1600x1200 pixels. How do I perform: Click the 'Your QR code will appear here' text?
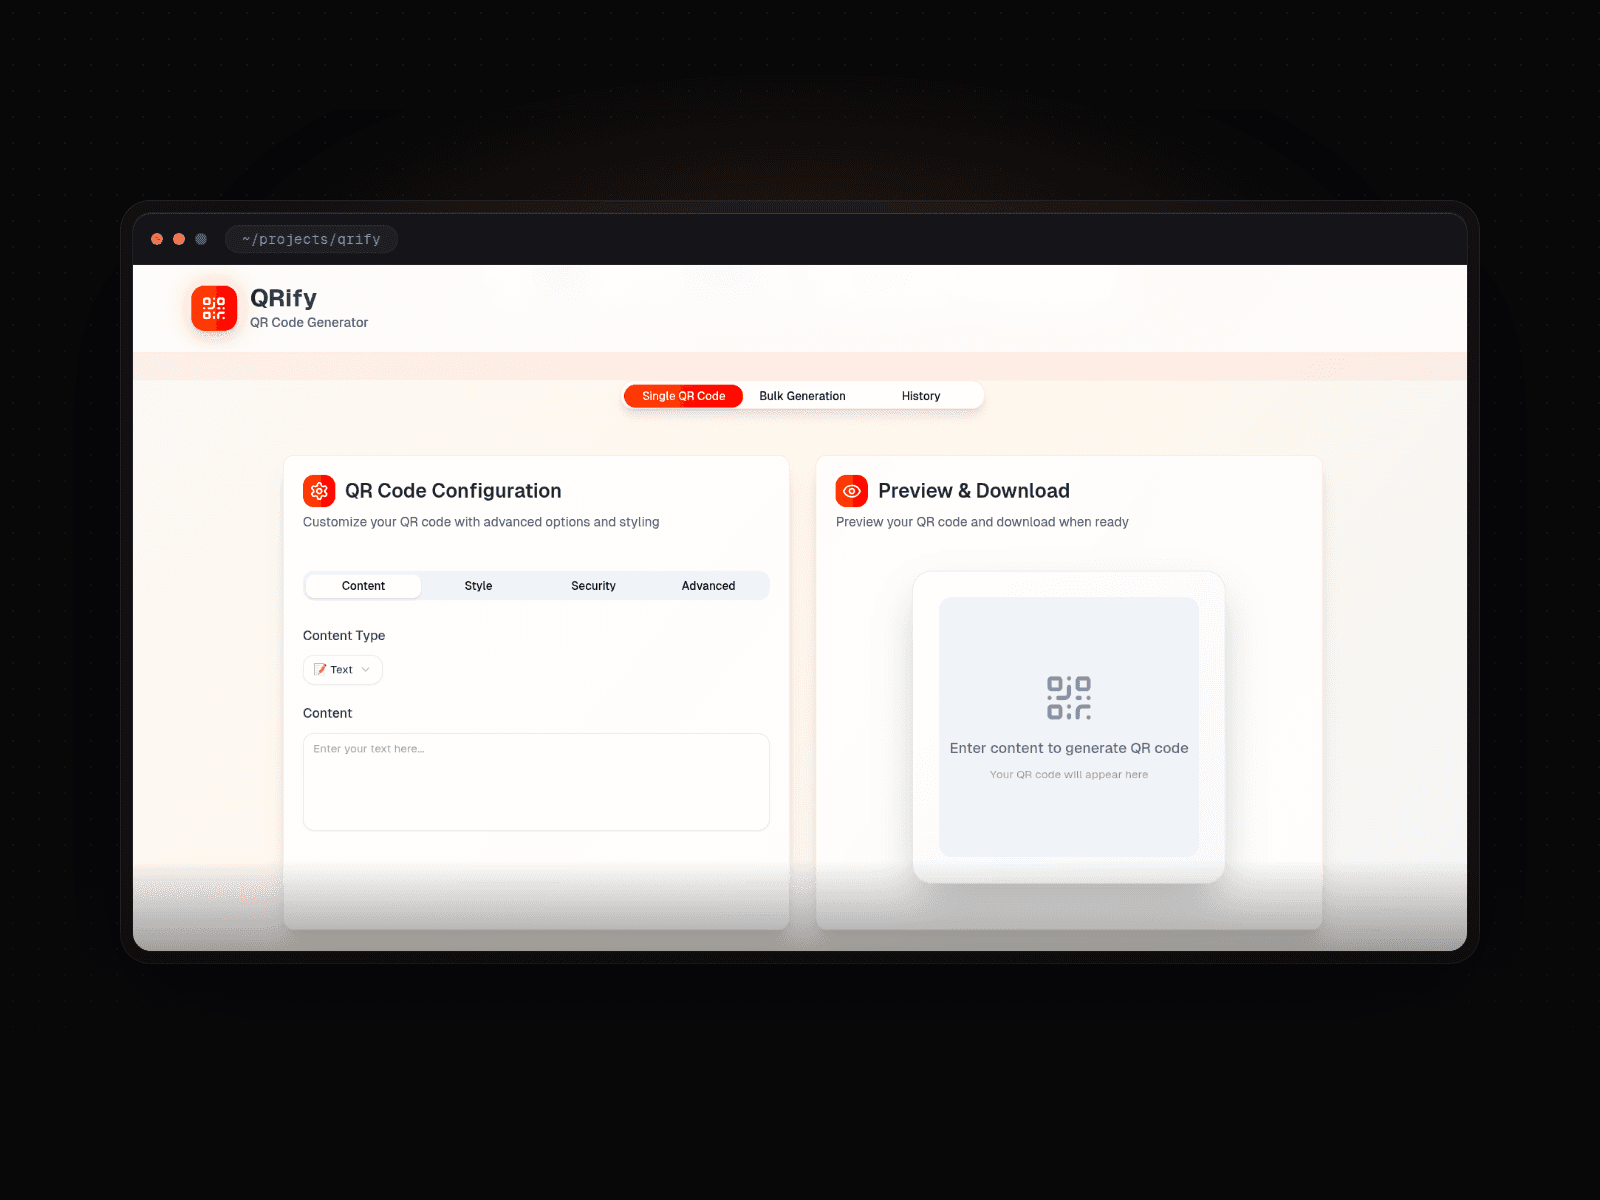(1069, 775)
